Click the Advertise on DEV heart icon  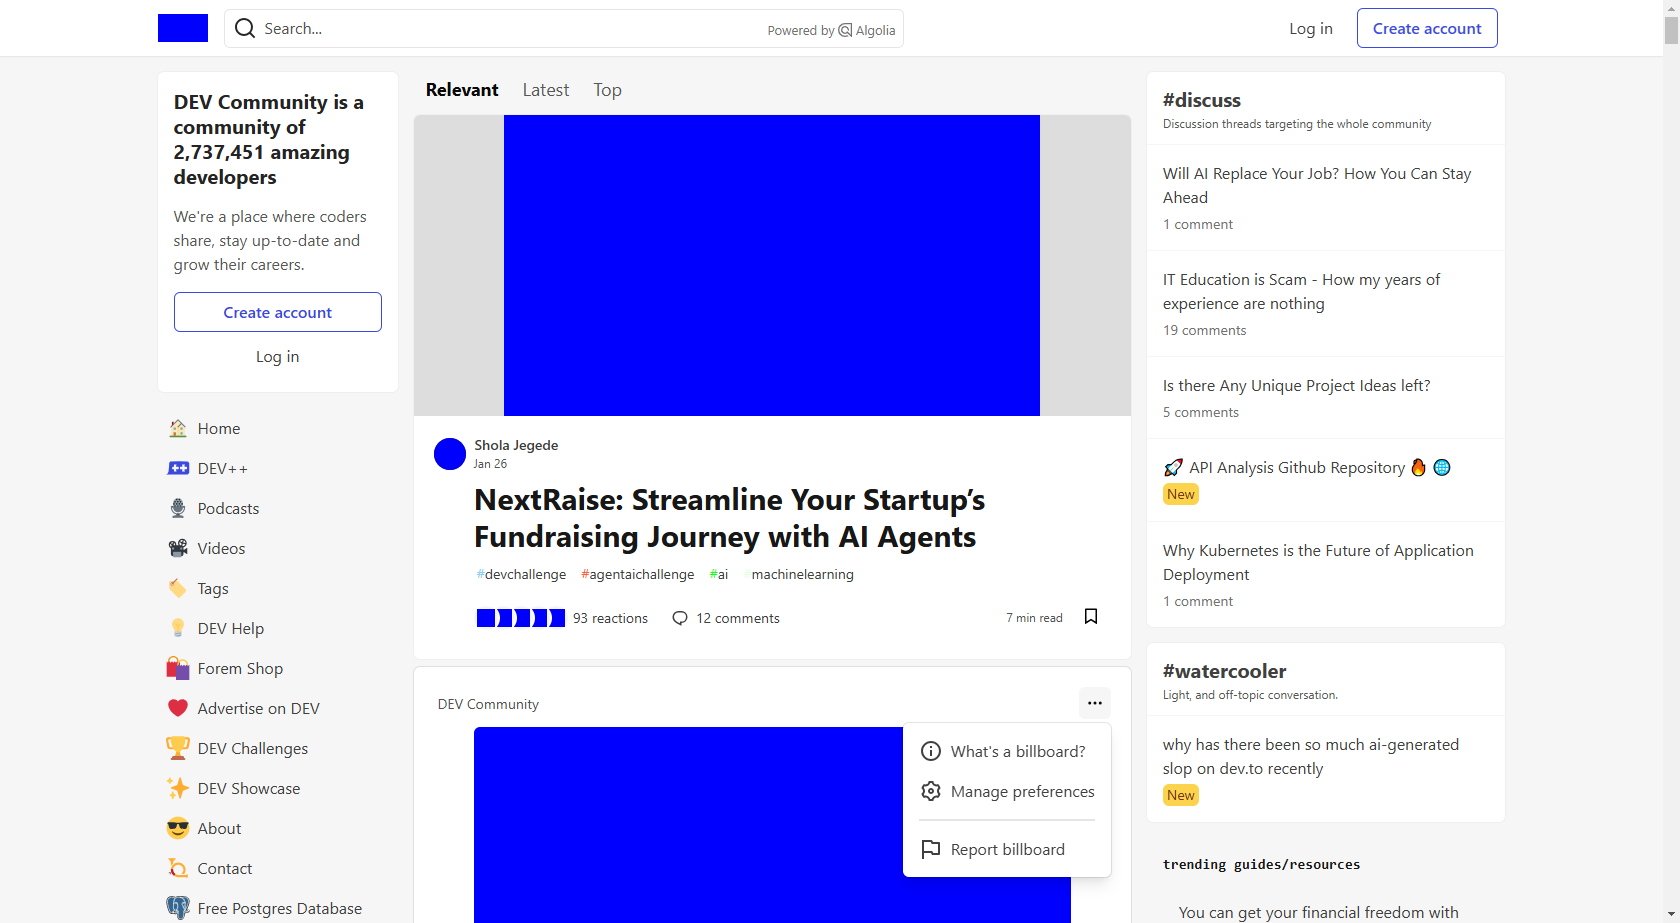coord(178,708)
